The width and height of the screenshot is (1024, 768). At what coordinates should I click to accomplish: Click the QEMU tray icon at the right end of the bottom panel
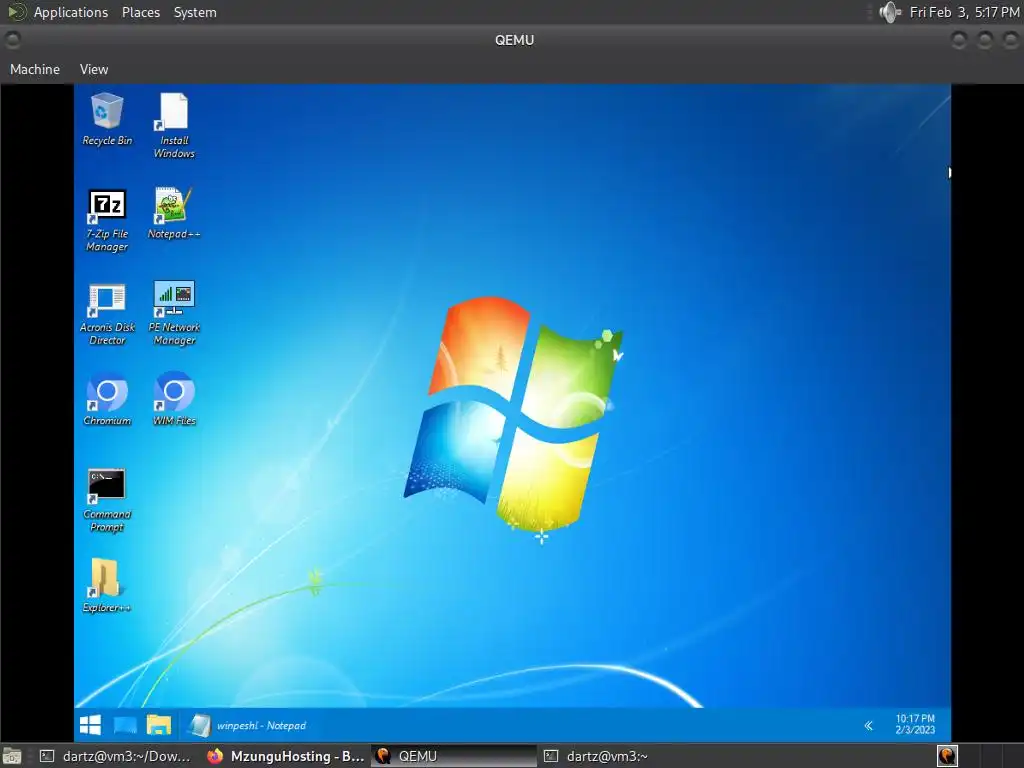pos(947,756)
